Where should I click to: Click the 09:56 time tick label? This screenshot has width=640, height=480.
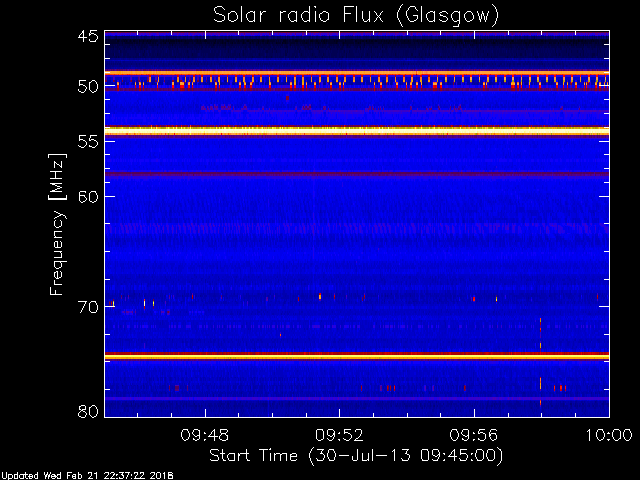473,435
